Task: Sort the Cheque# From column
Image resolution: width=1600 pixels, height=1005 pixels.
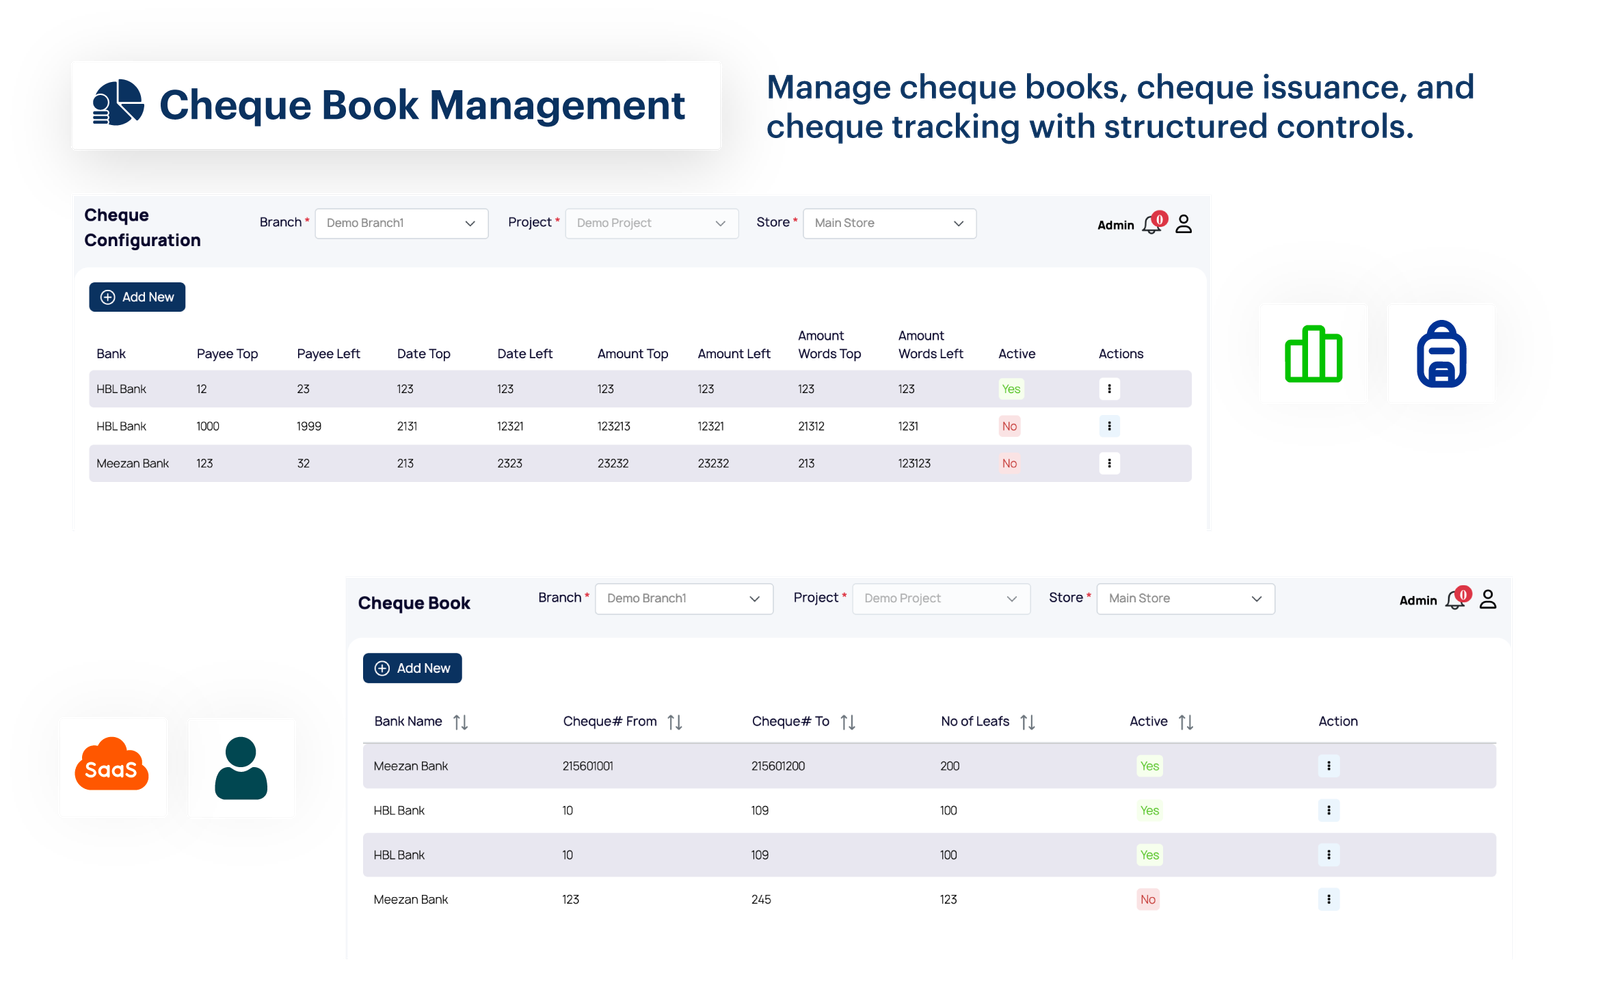Action: coord(674,721)
